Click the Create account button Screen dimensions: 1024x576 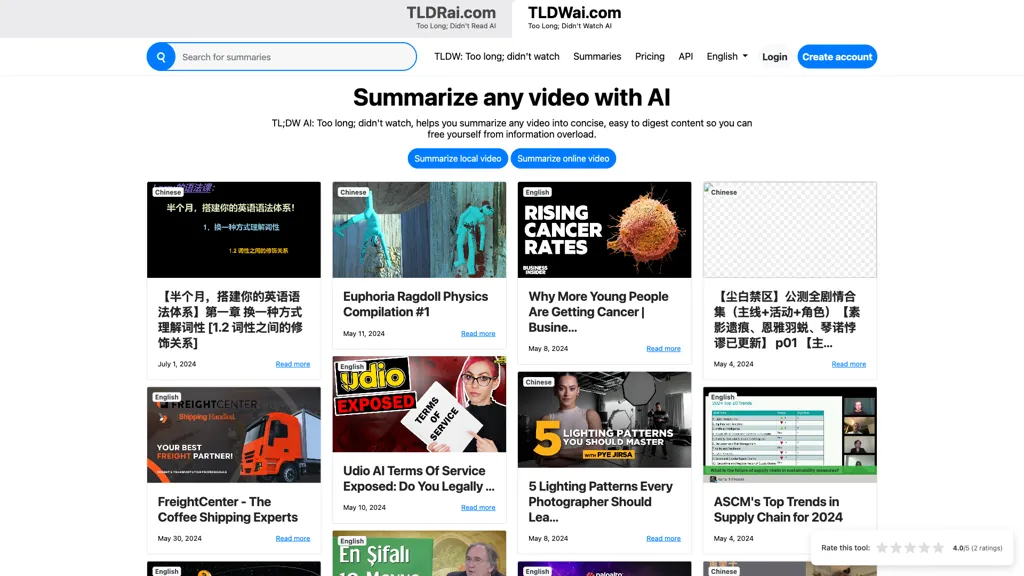pyautogui.click(x=837, y=57)
